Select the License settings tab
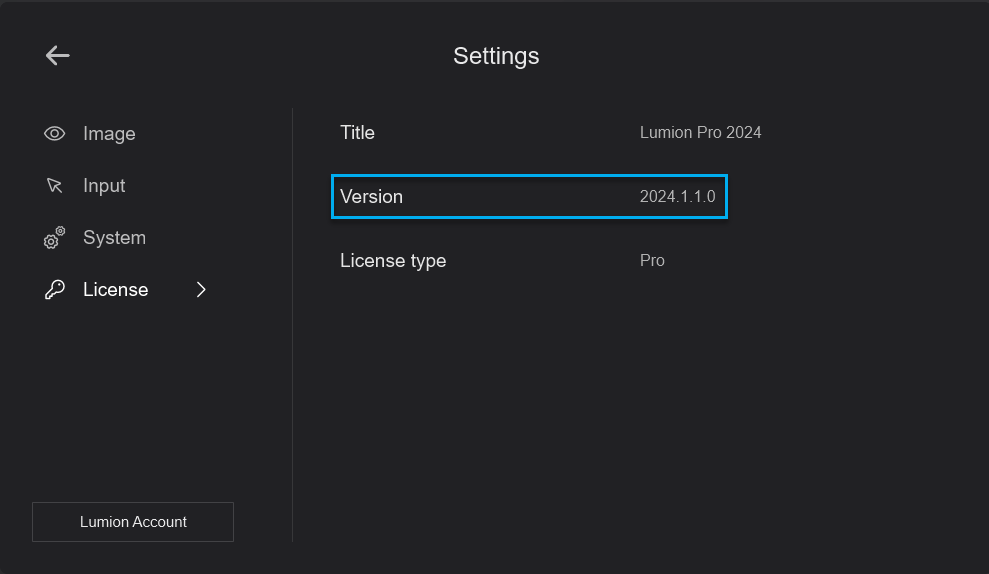 pyautogui.click(x=115, y=290)
